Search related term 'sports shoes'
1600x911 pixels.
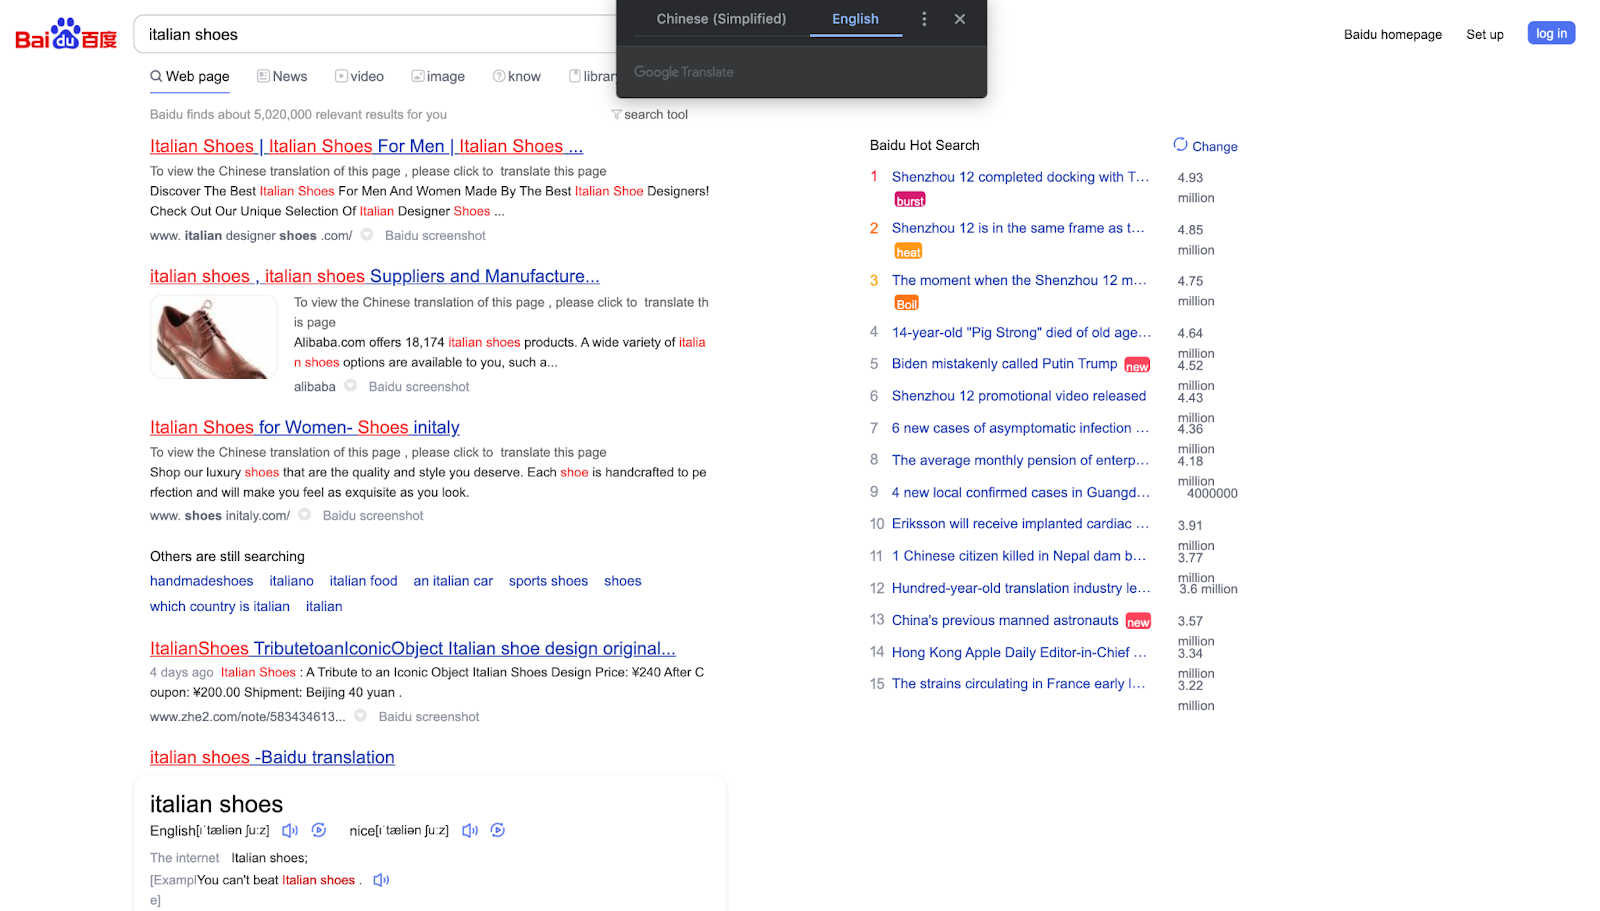point(548,581)
